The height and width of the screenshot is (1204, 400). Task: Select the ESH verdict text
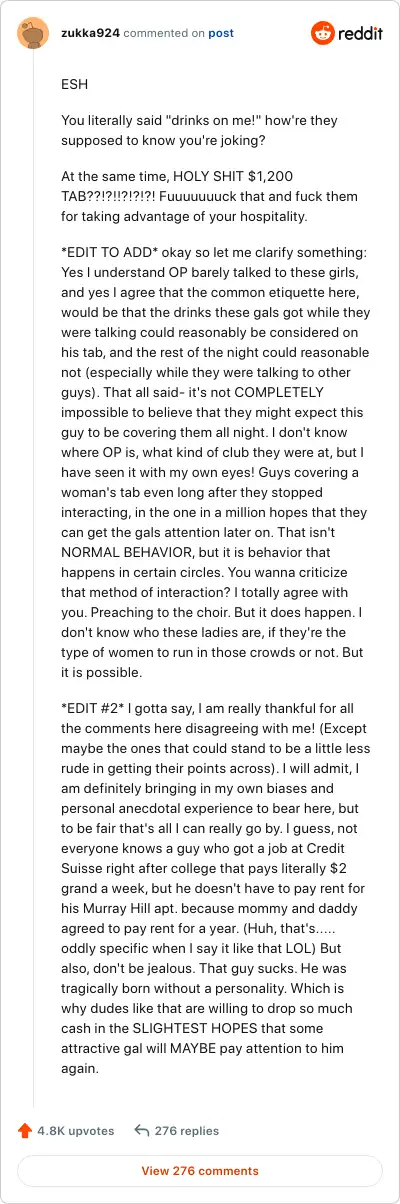click(74, 83)
